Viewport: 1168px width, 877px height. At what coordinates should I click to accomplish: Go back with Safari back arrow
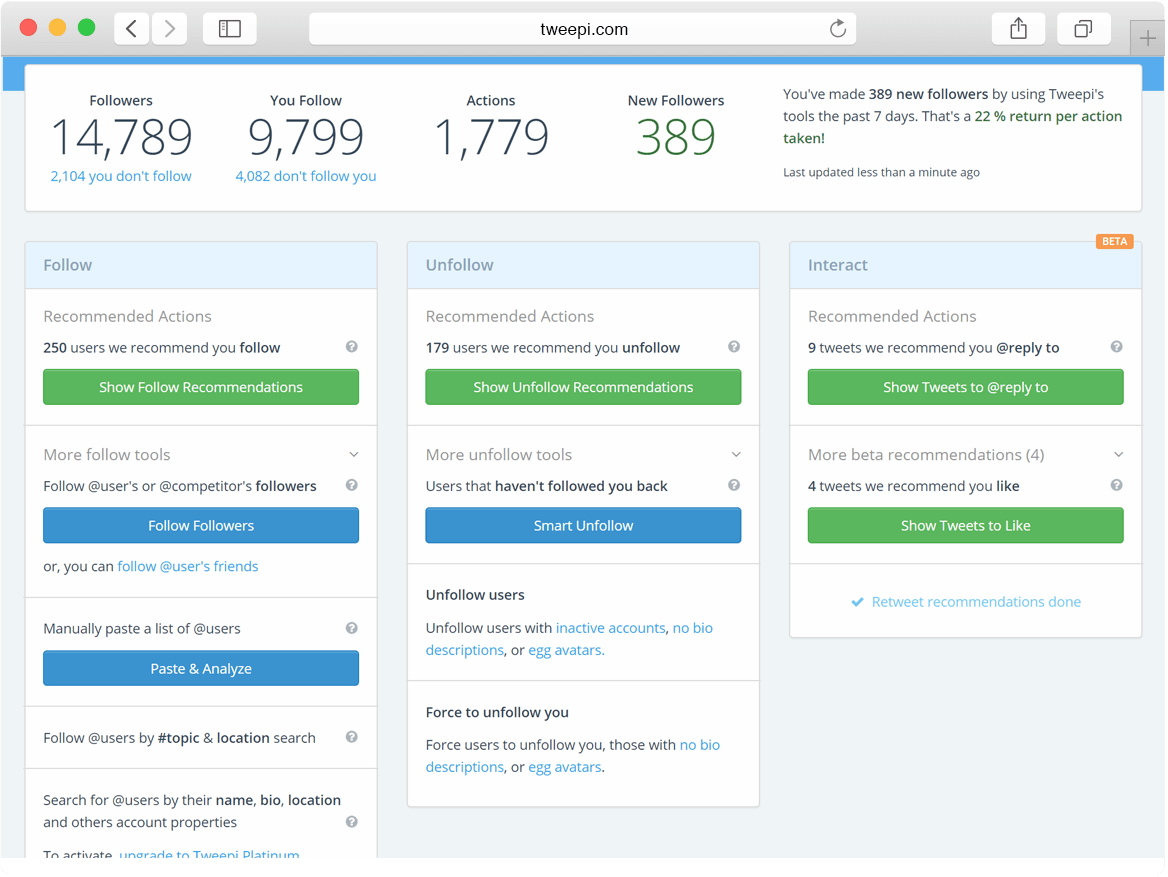click(x=132, y=29)
